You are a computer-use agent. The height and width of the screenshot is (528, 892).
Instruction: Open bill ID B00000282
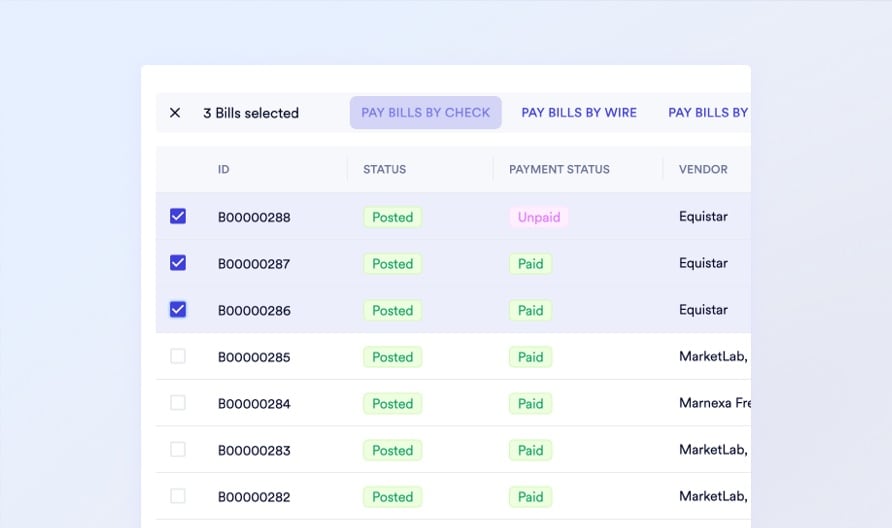(254, 497)
